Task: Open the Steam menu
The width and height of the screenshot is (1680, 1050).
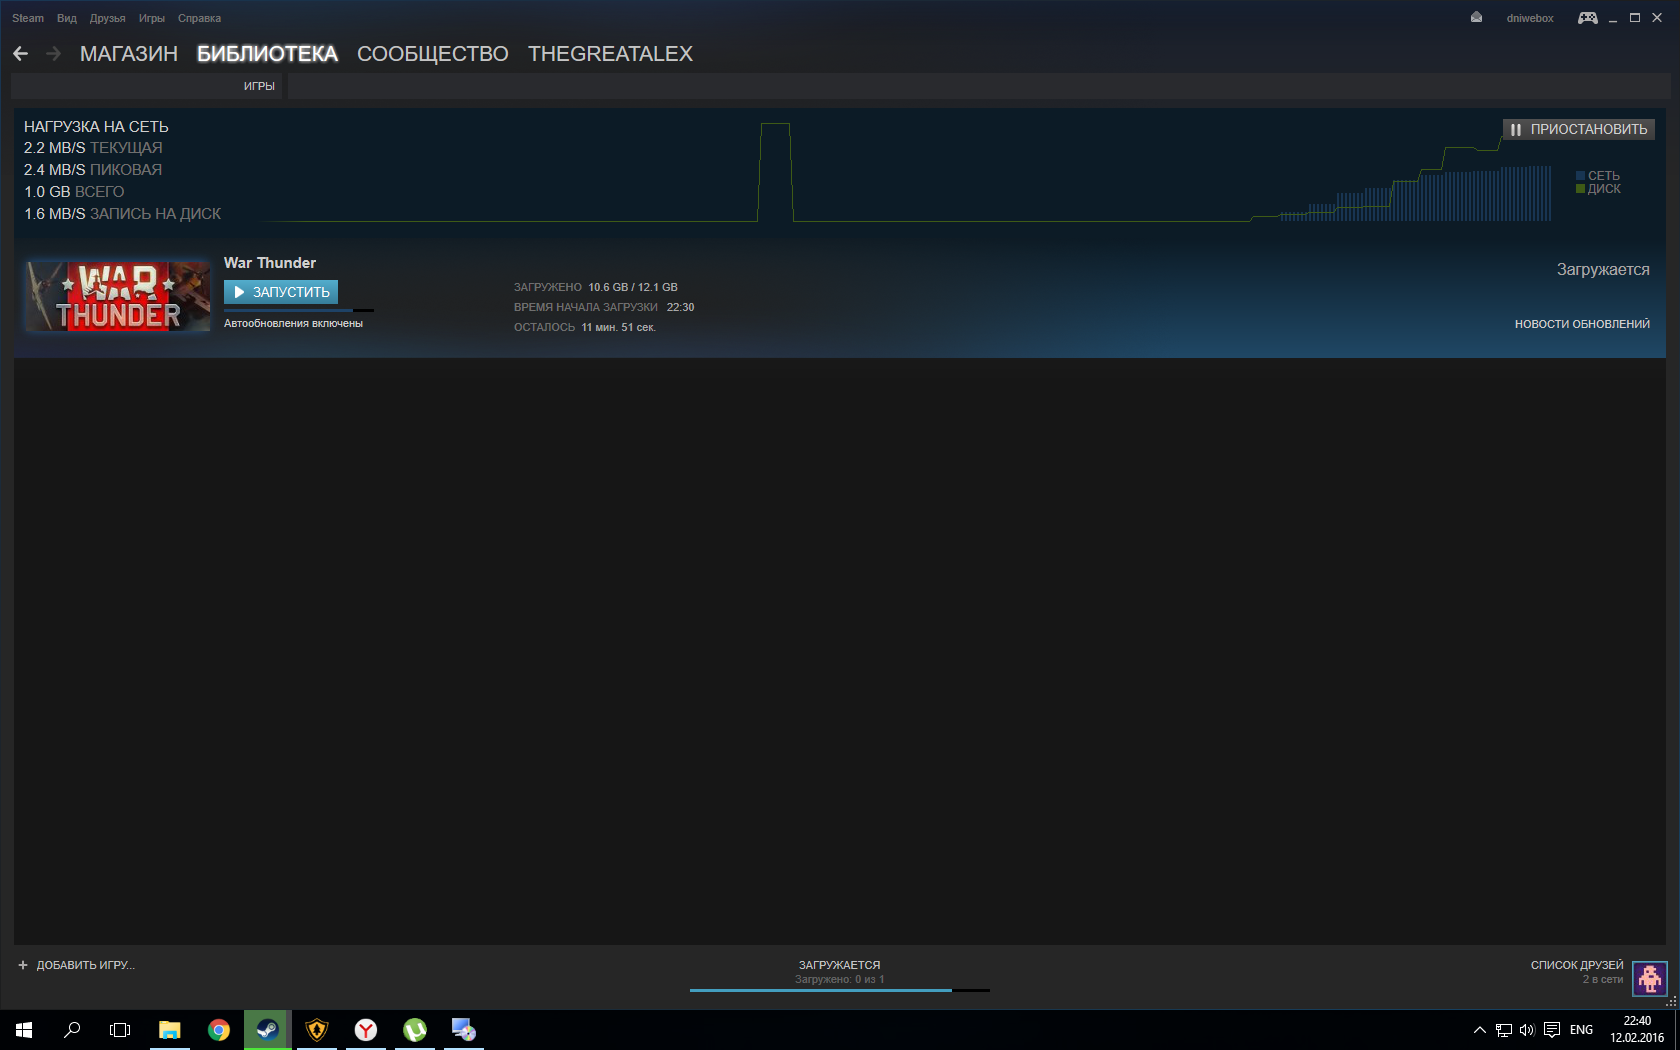Action: (x=28, y=18)
